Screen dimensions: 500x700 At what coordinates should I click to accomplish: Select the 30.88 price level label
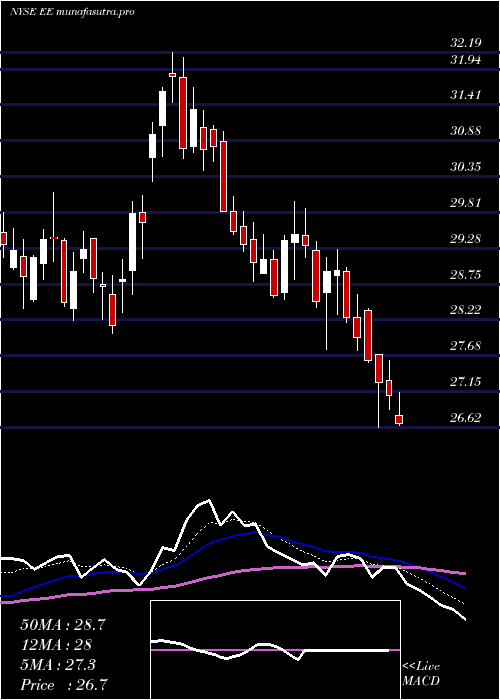(x=466, y=131)
